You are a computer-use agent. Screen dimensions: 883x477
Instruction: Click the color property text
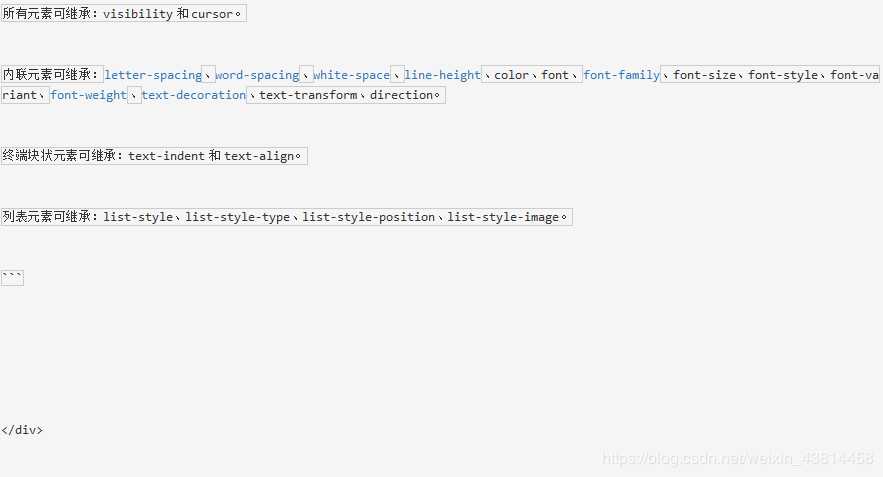[x=511, y=75]
